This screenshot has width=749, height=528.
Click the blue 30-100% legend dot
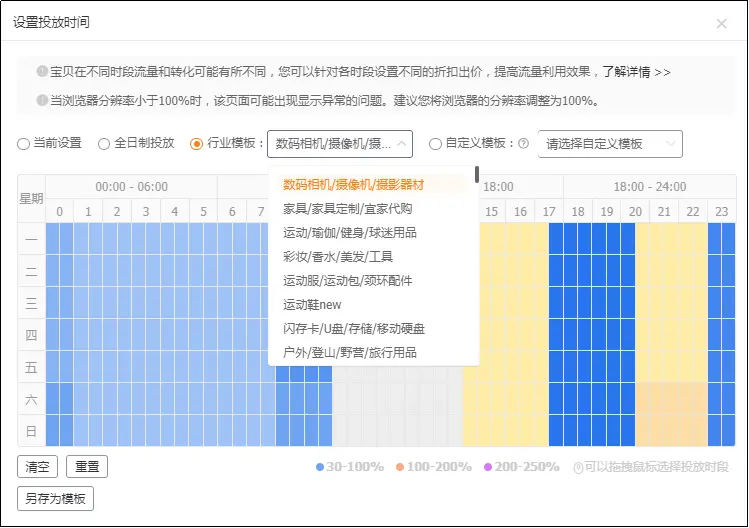click(320, 467)
